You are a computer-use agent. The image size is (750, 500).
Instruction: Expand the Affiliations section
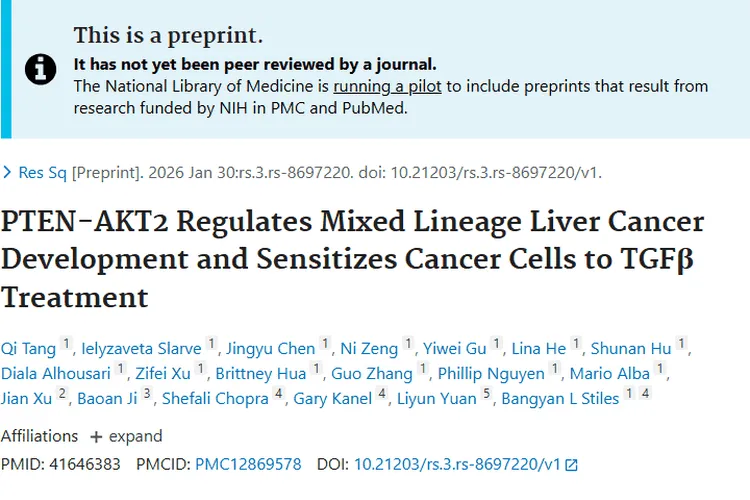[x=126, y=436]
